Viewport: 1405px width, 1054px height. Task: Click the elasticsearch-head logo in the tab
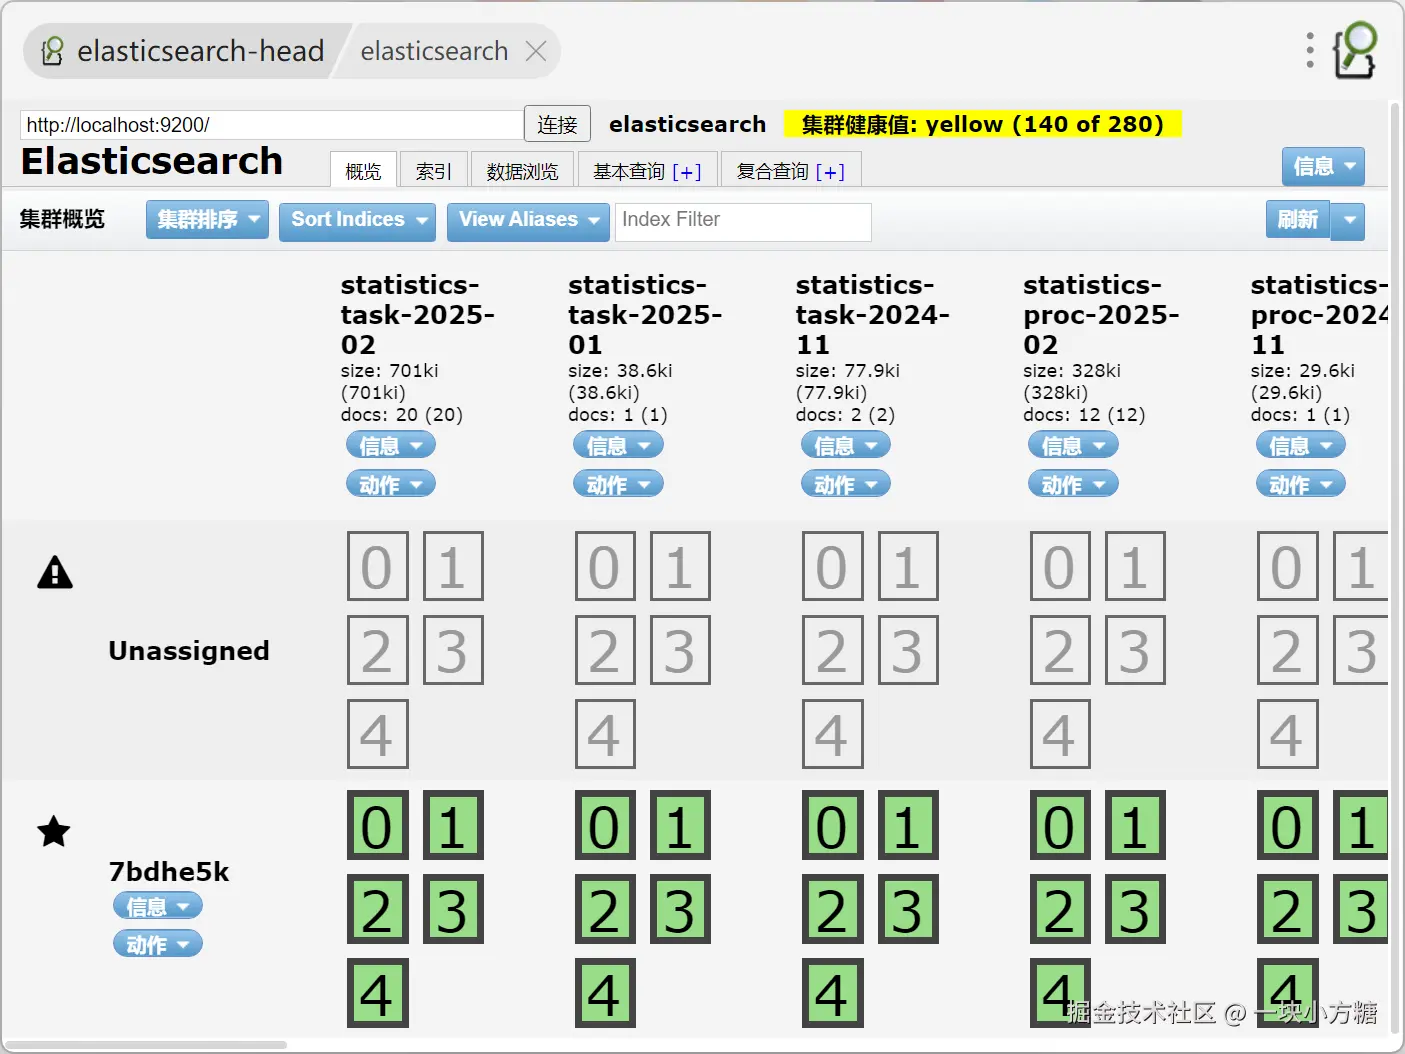pyautogui.click(x=53, y=51)
